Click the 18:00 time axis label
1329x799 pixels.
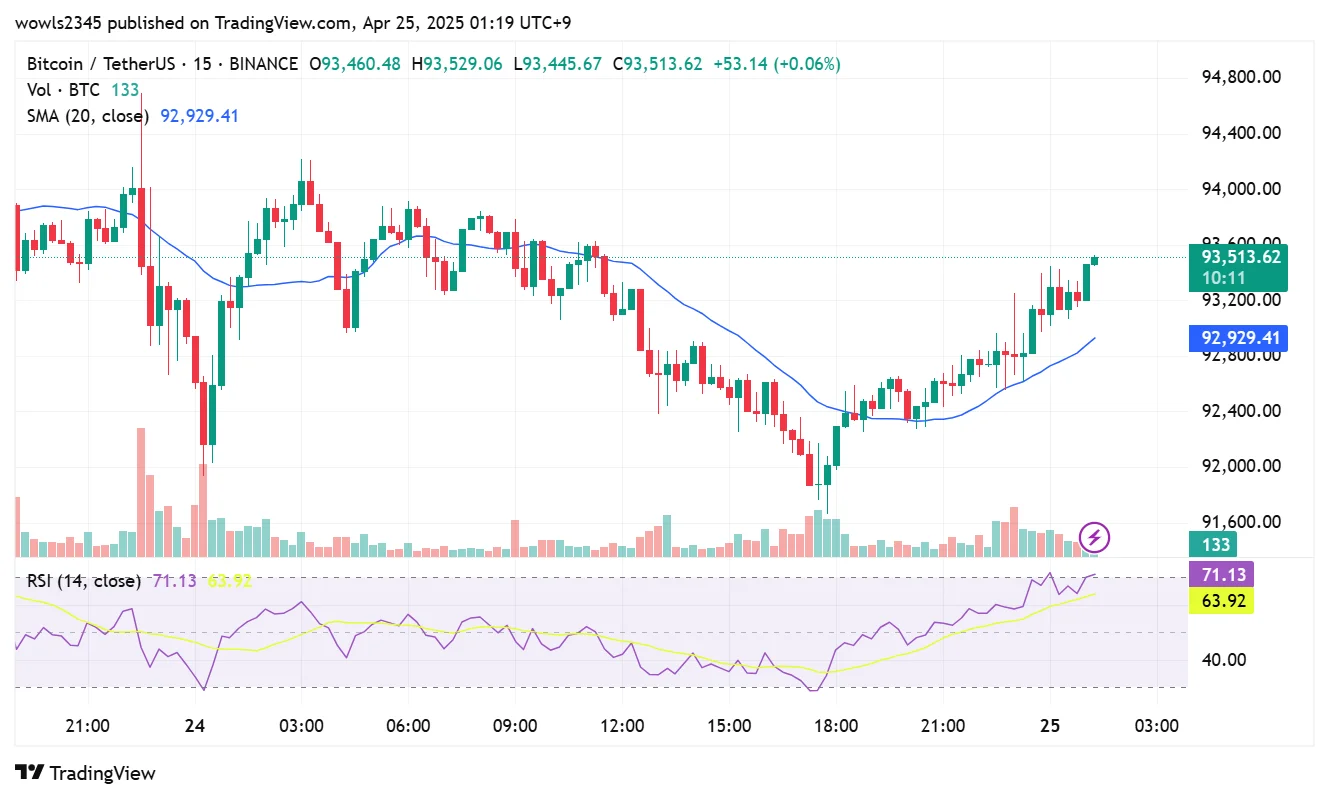(x=836, y=725)
